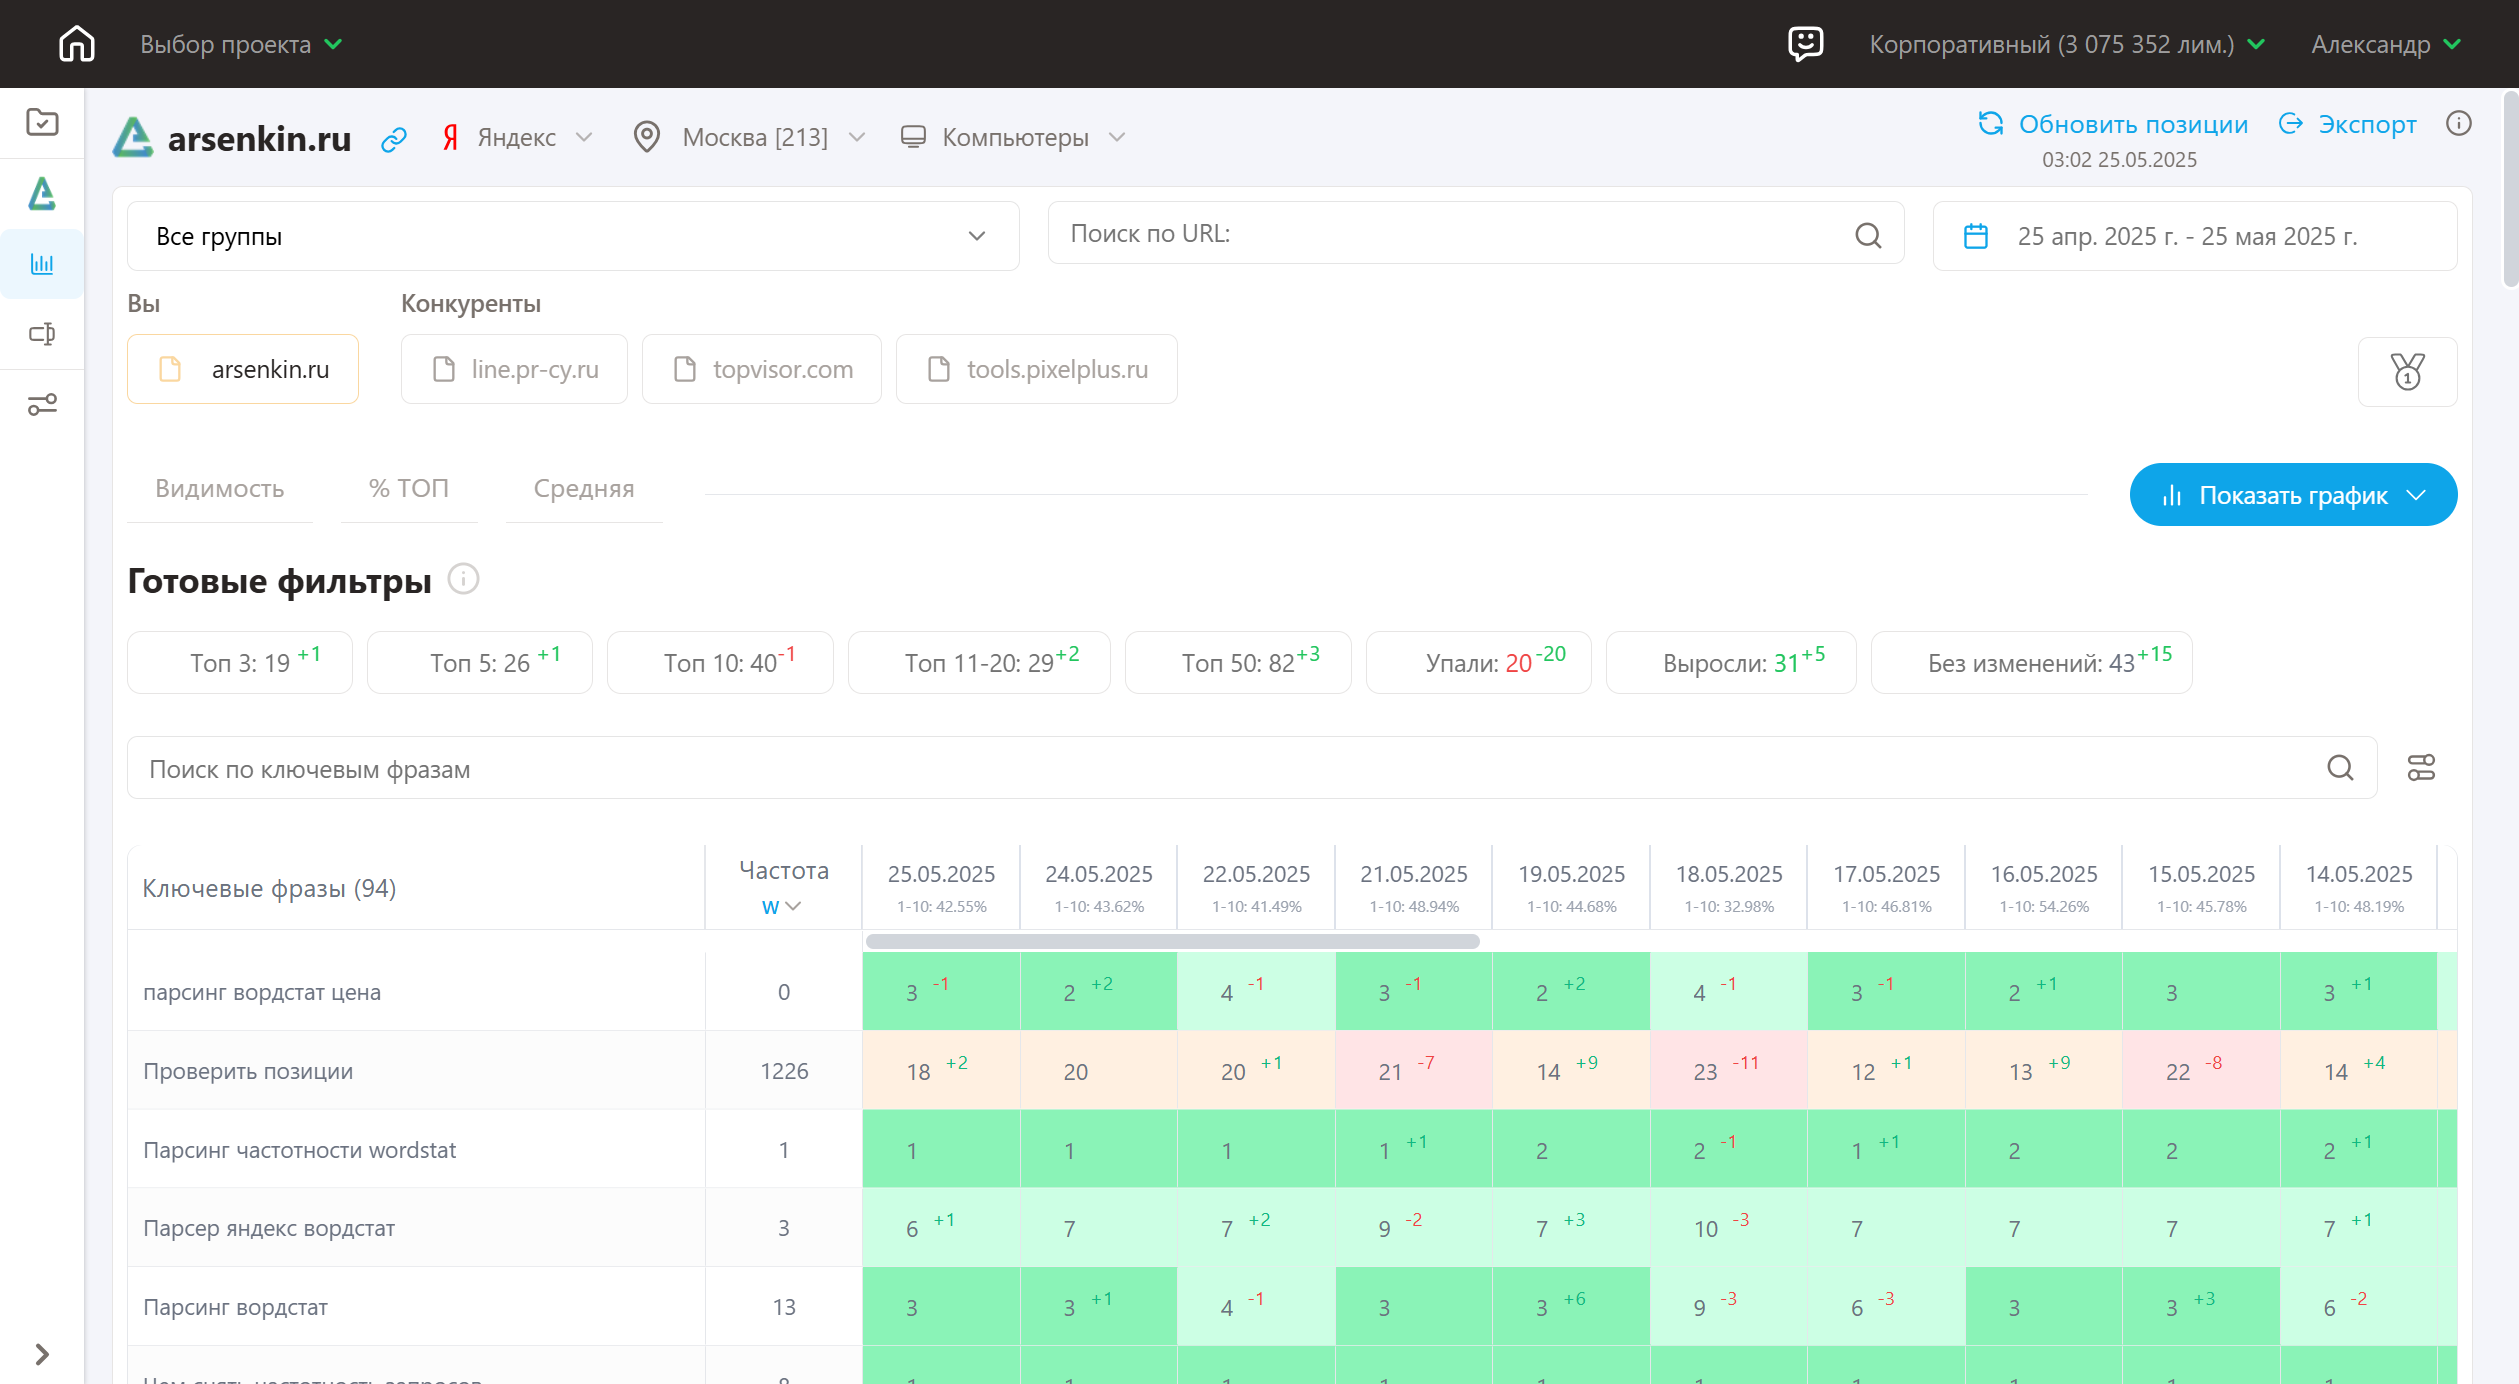Open the chat support smiley icon
The width and height of the screenshot is (2519, 1384).
click(1805, 44)
